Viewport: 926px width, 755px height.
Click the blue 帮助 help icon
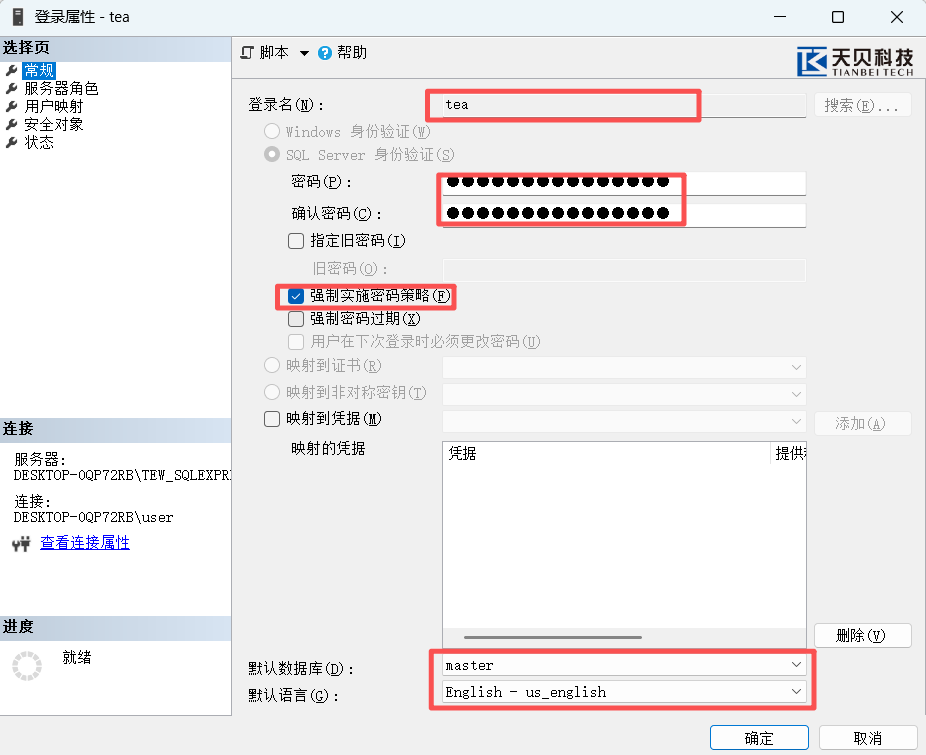click(325, 53)
